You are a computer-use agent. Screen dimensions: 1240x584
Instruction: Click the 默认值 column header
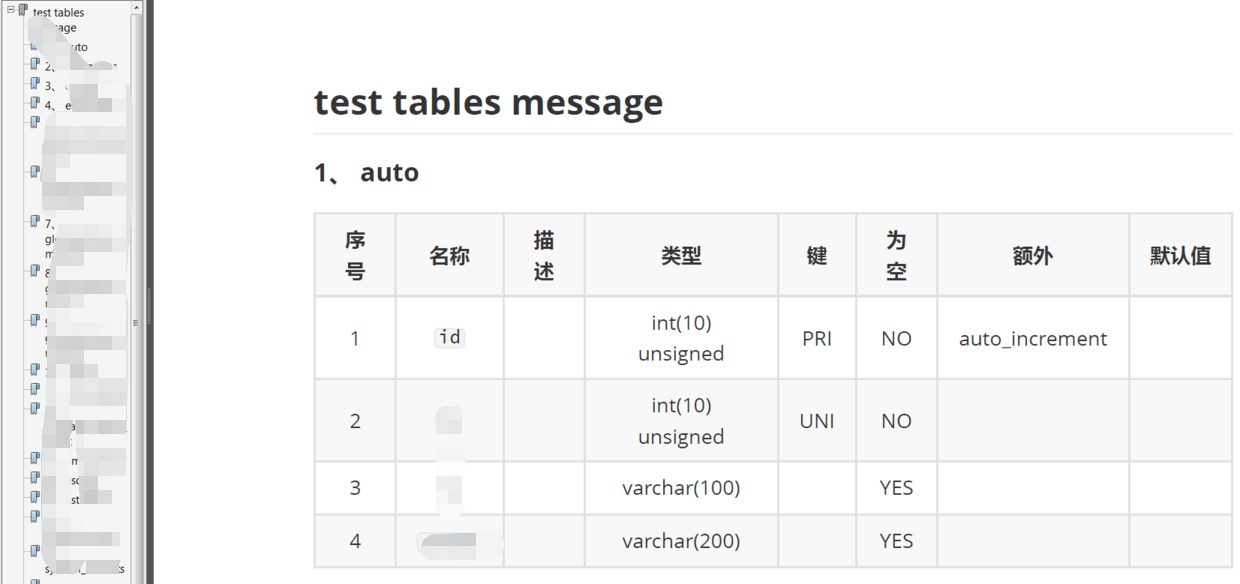pos(1180,255)
